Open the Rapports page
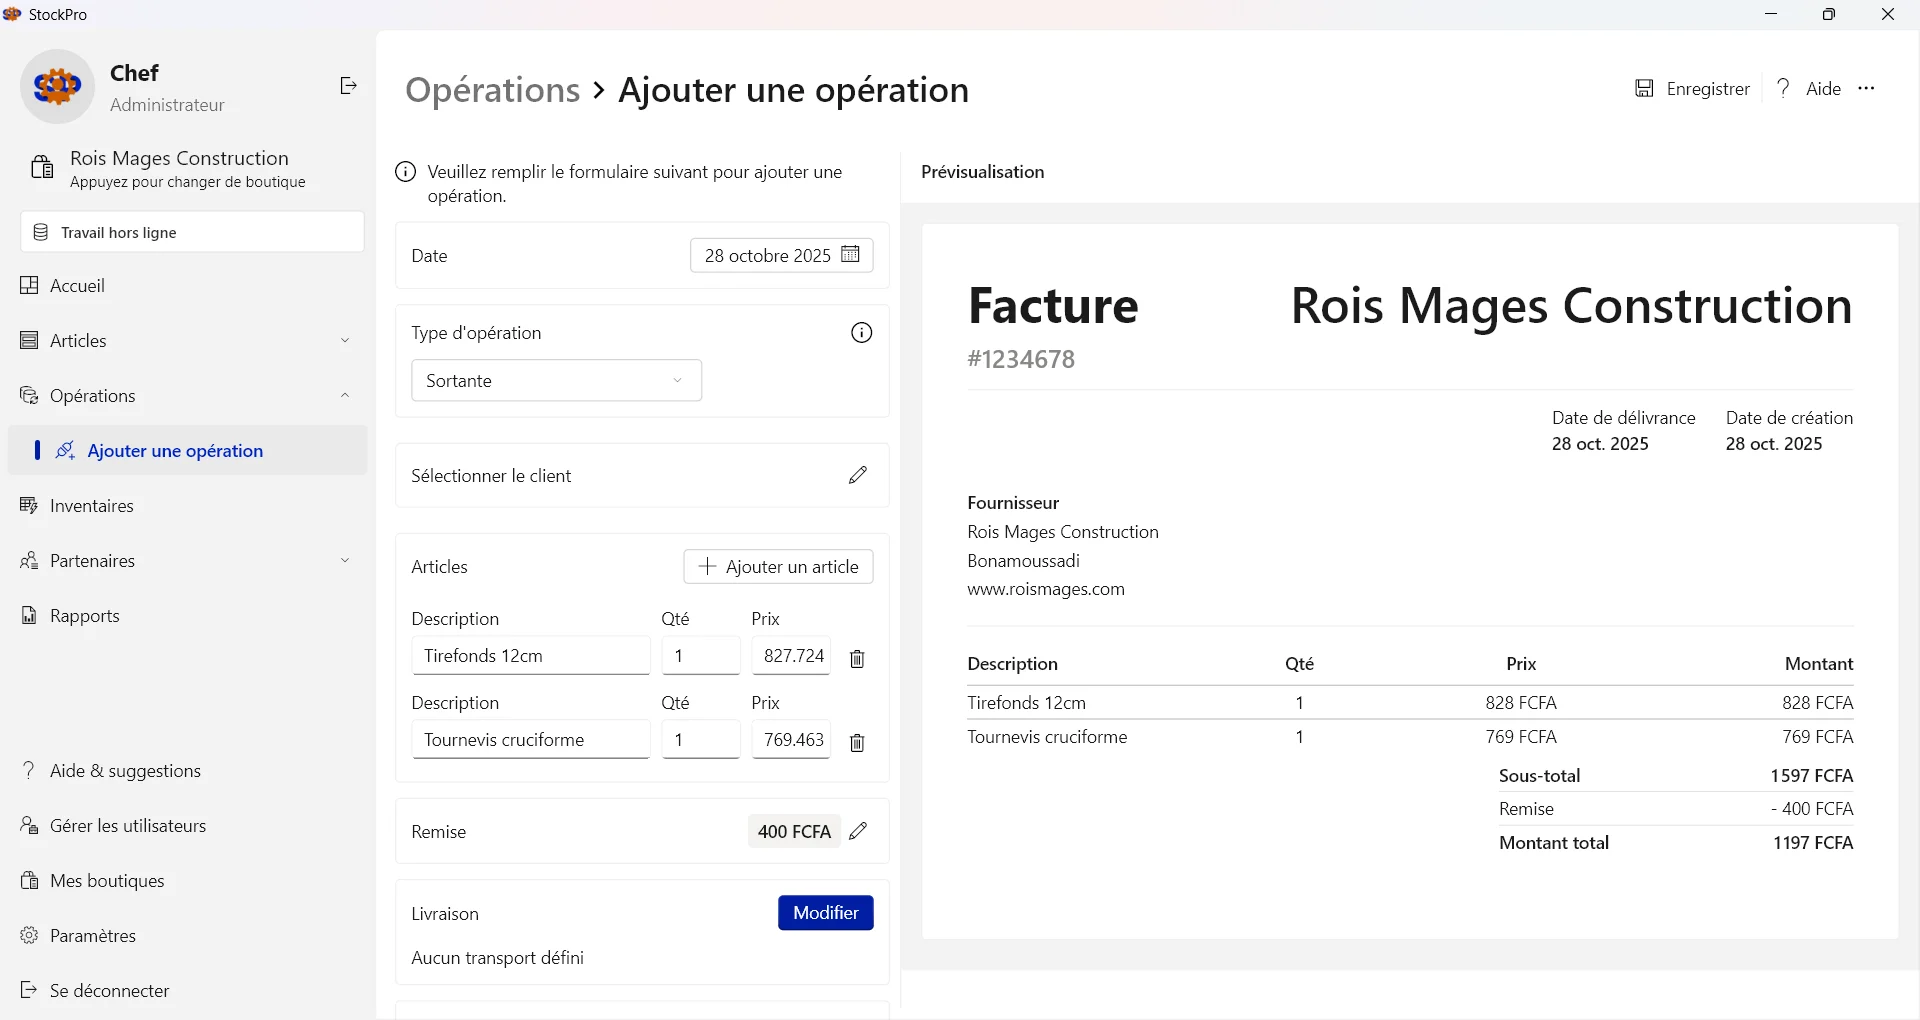Image resolution: width=1920 pixels, height=1020 pixels. coord(85,616)
